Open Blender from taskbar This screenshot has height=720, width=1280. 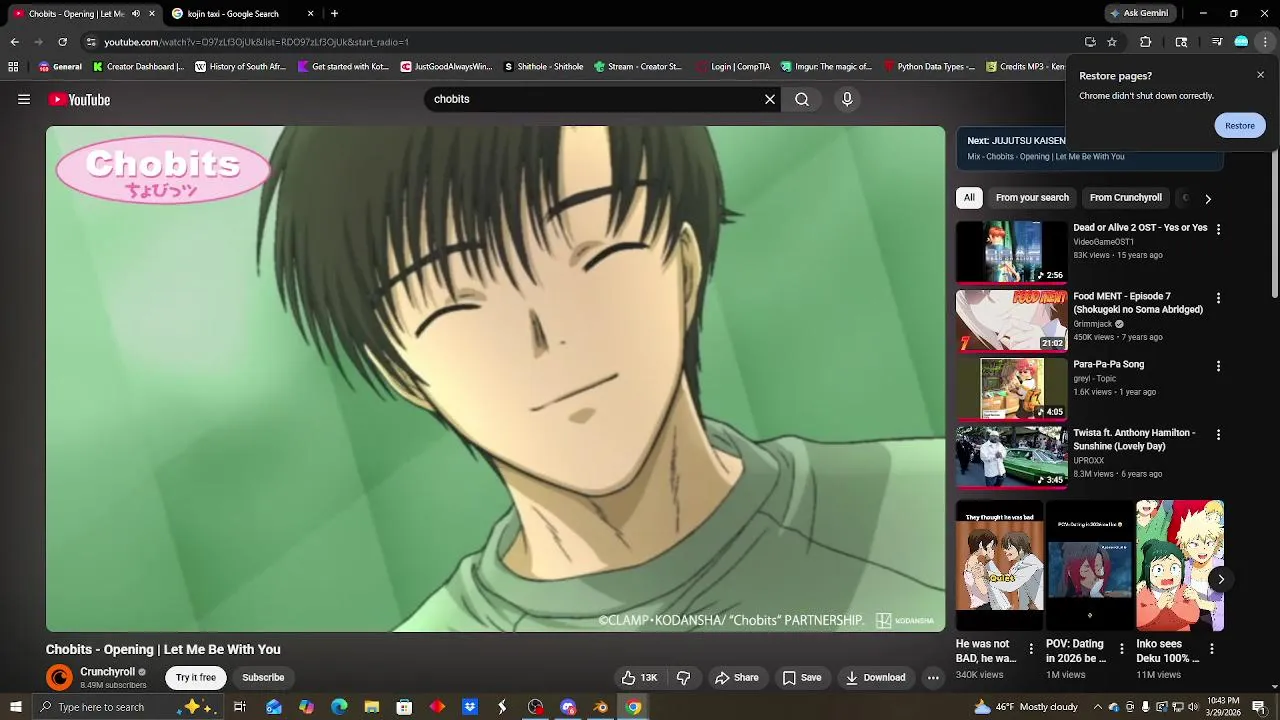coord(601,707)
